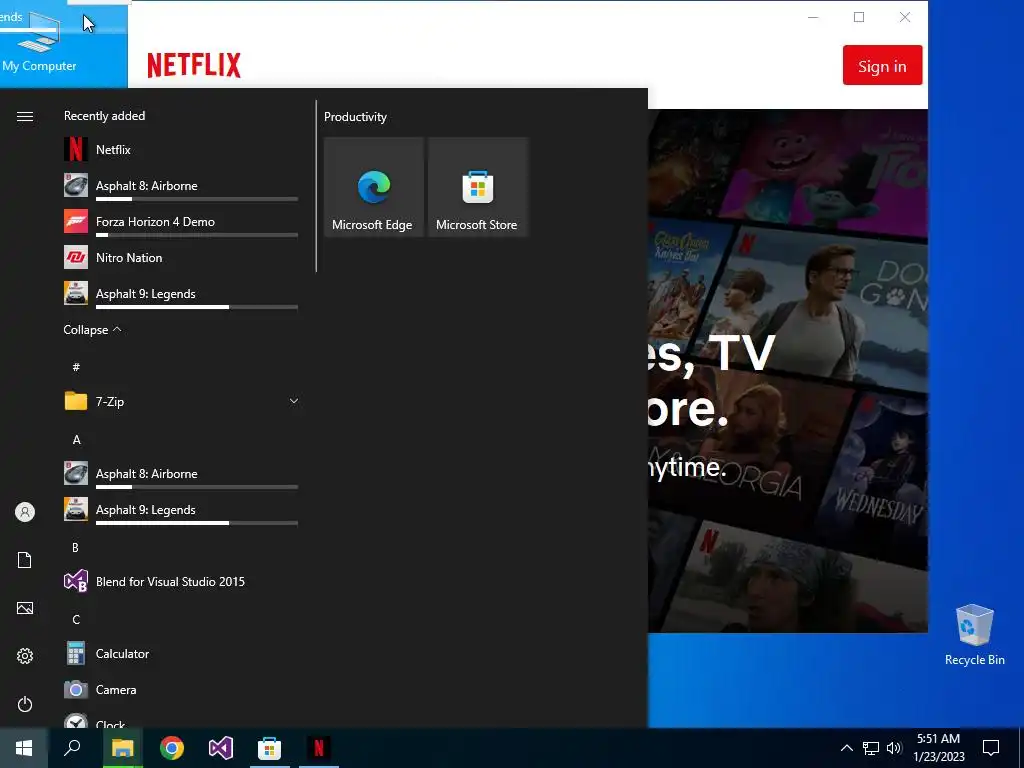Screen dimensions: 1024x768
Task: Click the Power icon in Start sidebar
Action: point(25,704)
